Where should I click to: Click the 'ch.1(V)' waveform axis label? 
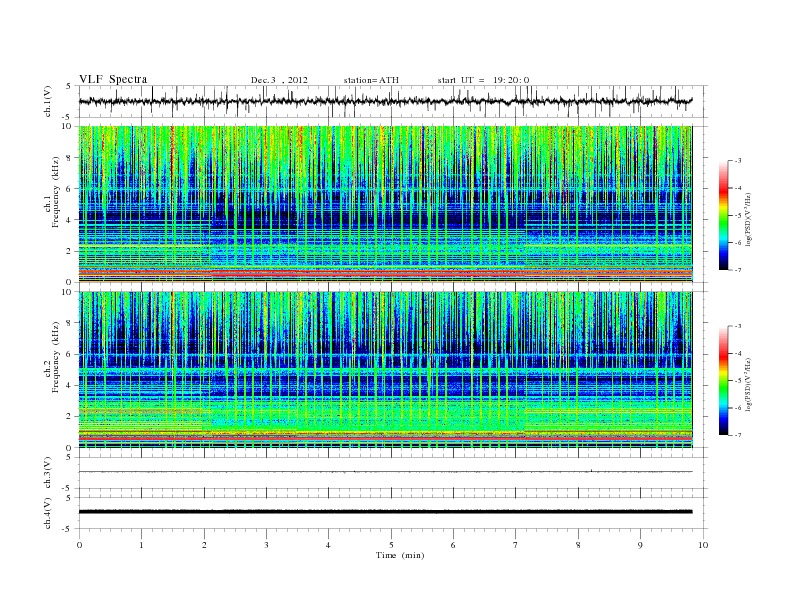tap(48, 103)
